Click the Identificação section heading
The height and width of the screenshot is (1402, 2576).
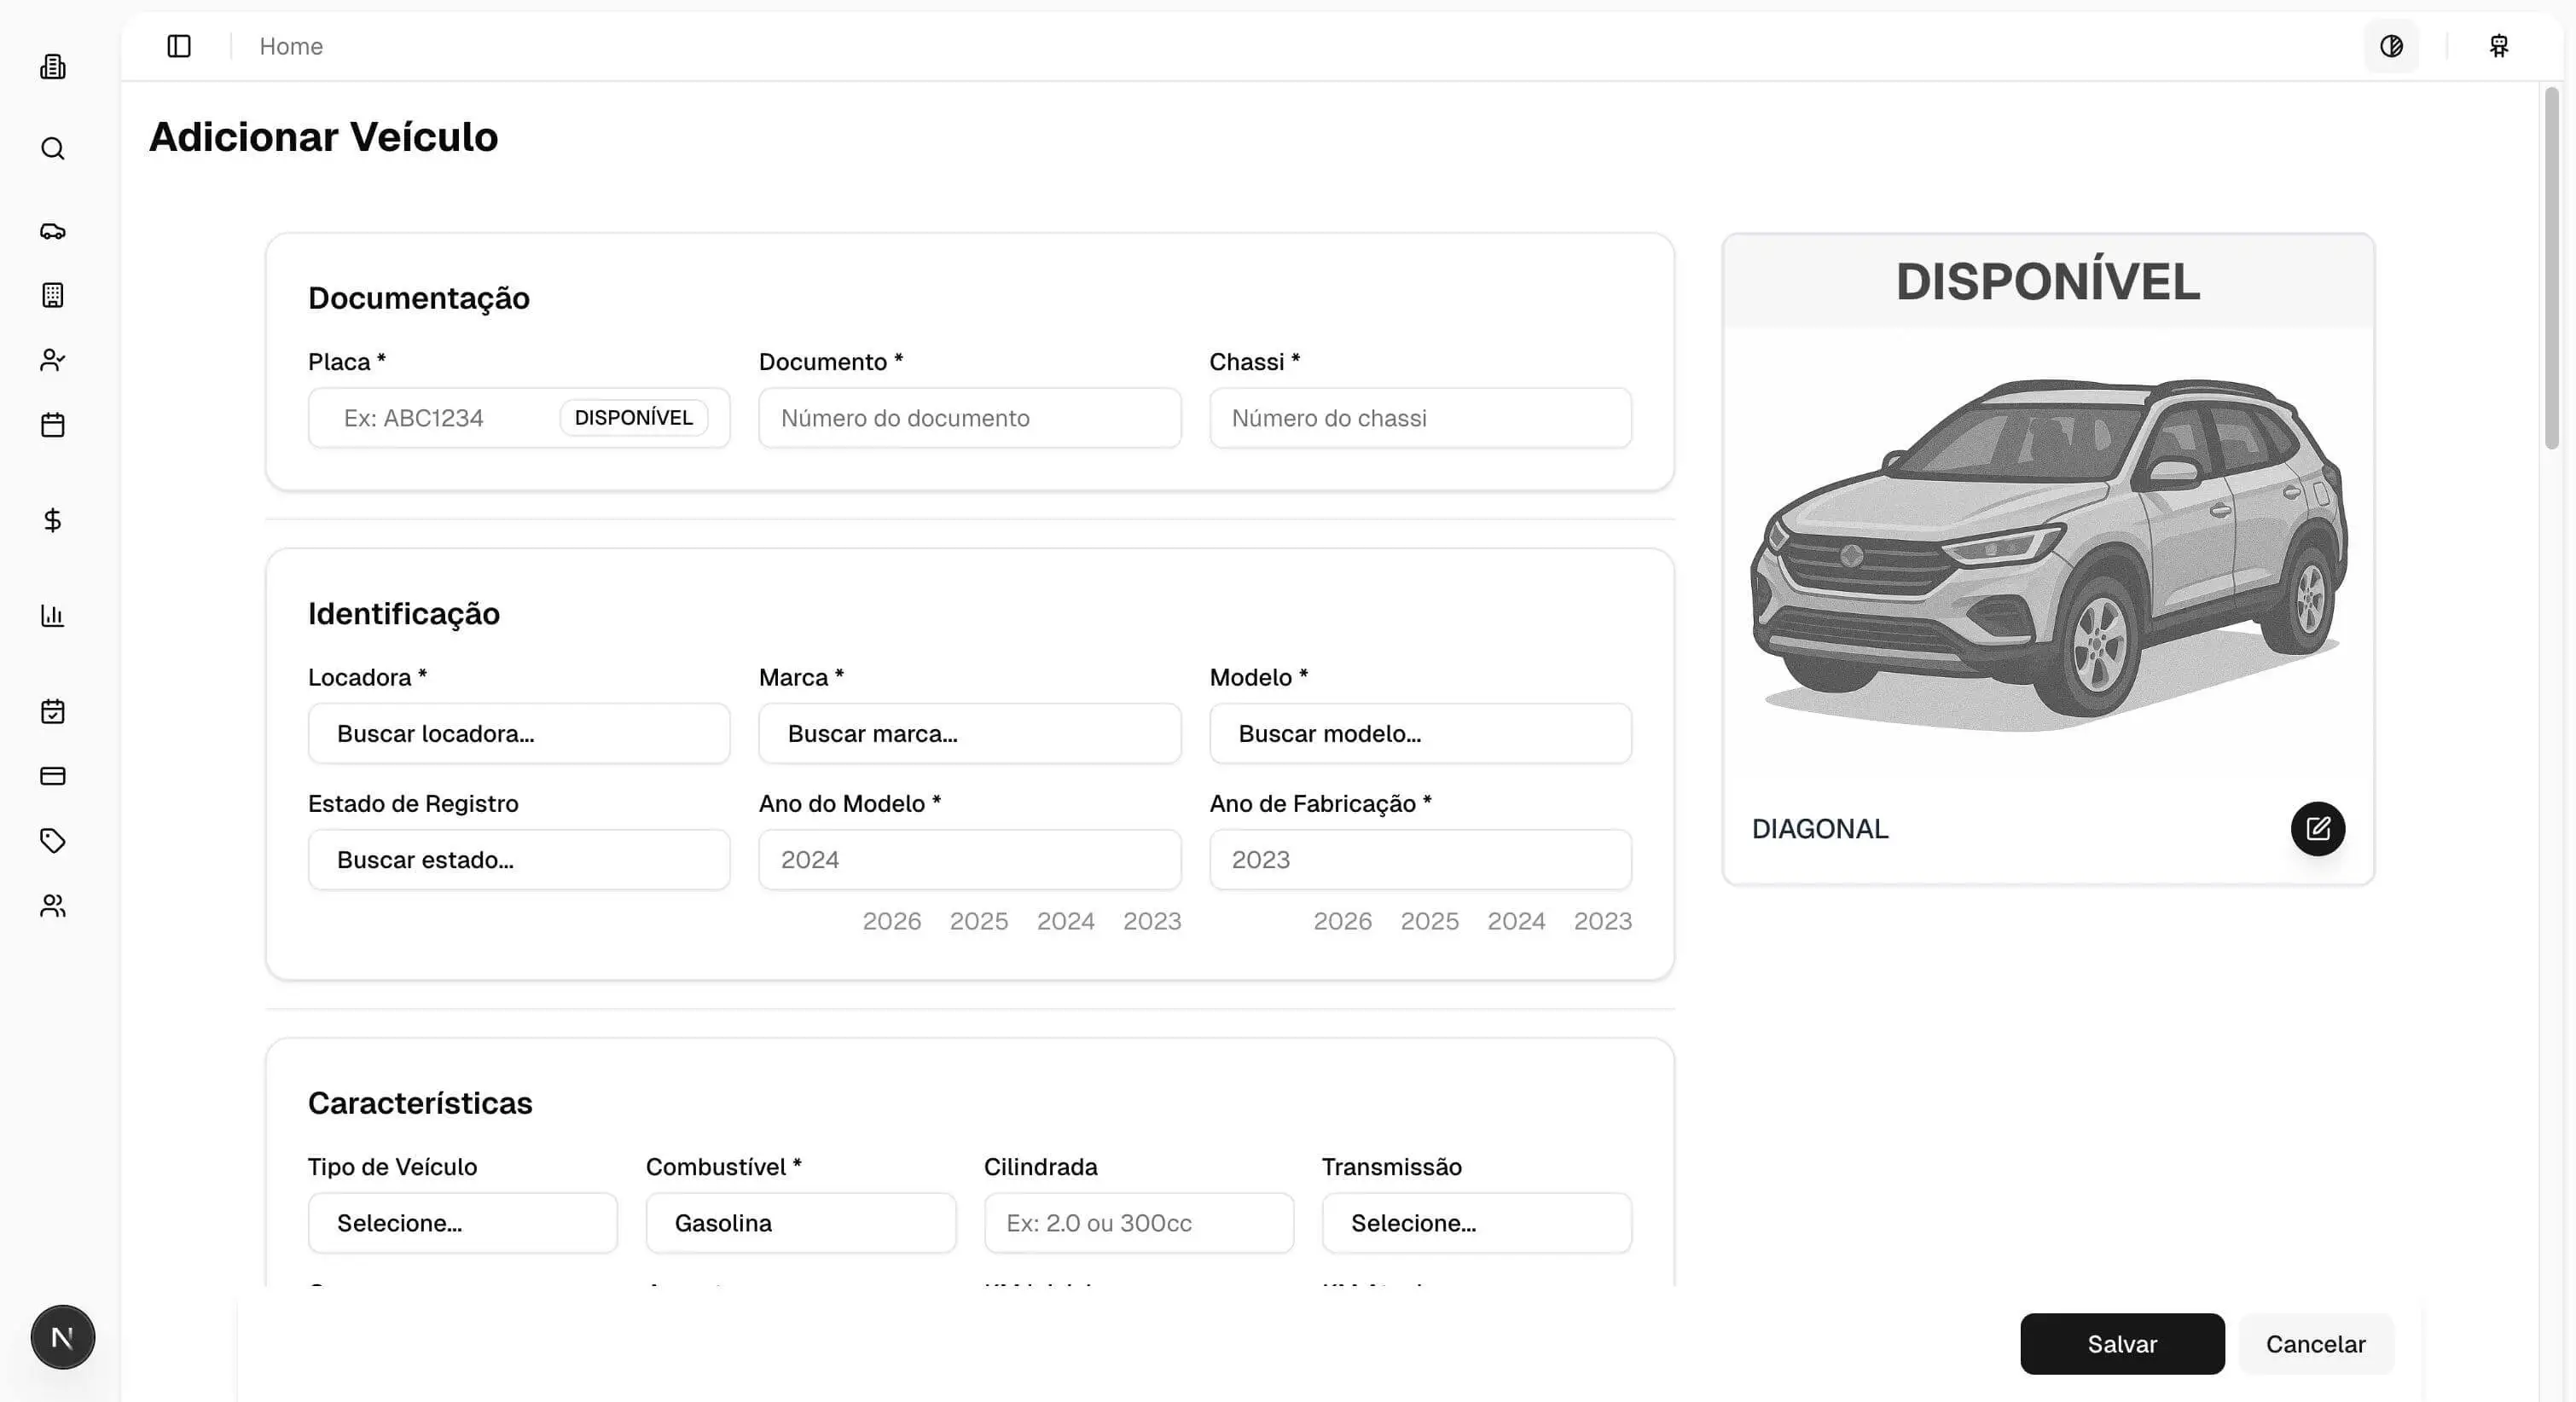click(404, 613)
